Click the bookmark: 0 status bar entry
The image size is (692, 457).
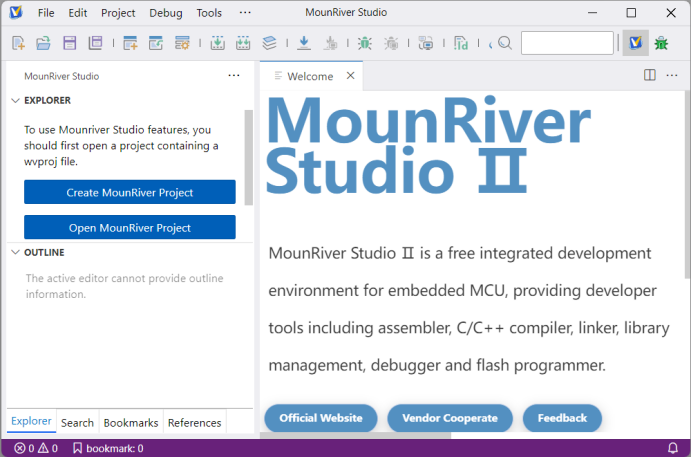click(x=109, y=448)
